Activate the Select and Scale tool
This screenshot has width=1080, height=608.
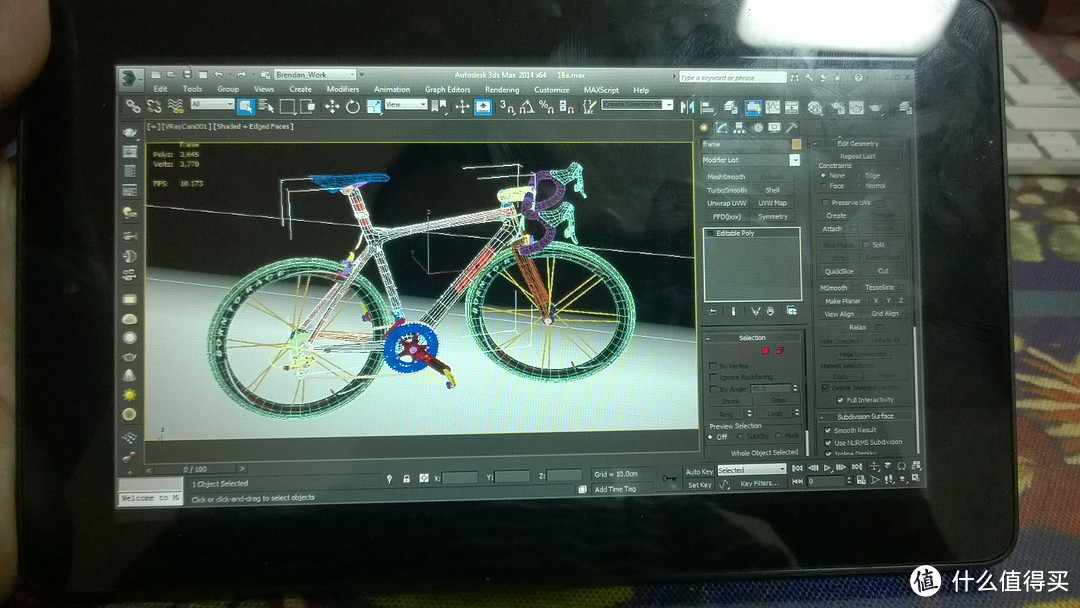tap(373, 106)
